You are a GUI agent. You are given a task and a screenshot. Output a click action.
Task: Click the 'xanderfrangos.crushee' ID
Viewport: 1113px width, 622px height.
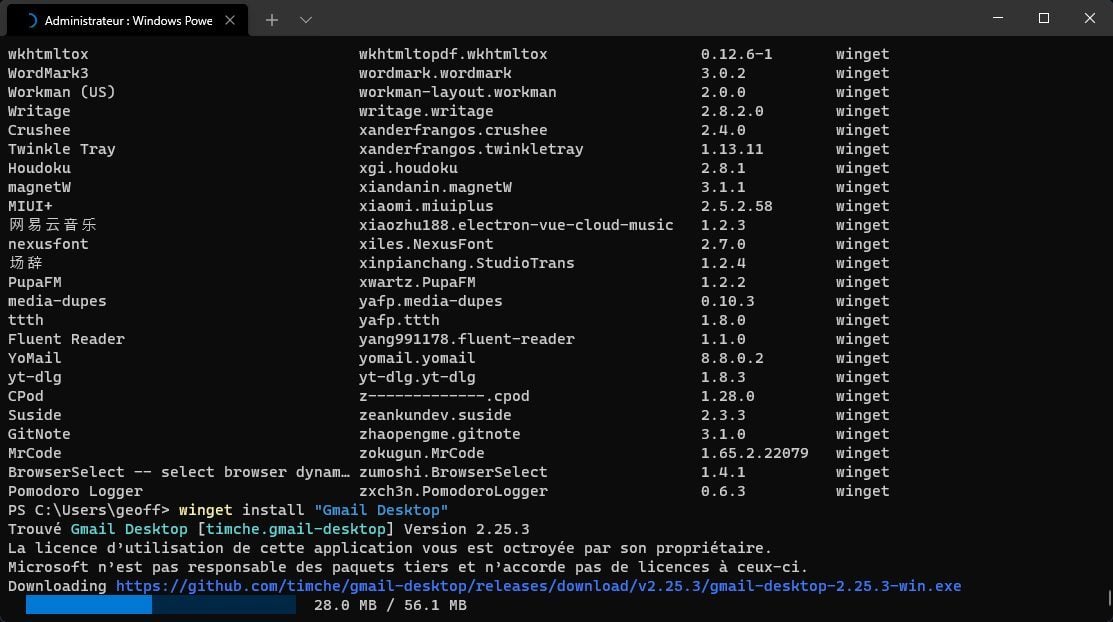pos(453,130)
